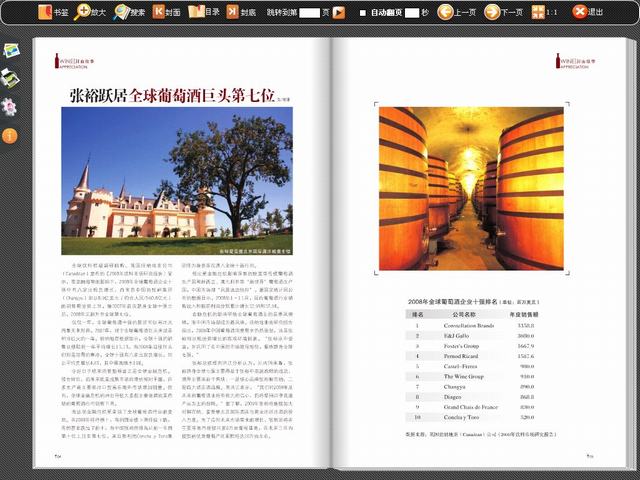The image size is (640, 480).
Task: Activate the 放大 magnifier tool
Action: coord(89,12)
